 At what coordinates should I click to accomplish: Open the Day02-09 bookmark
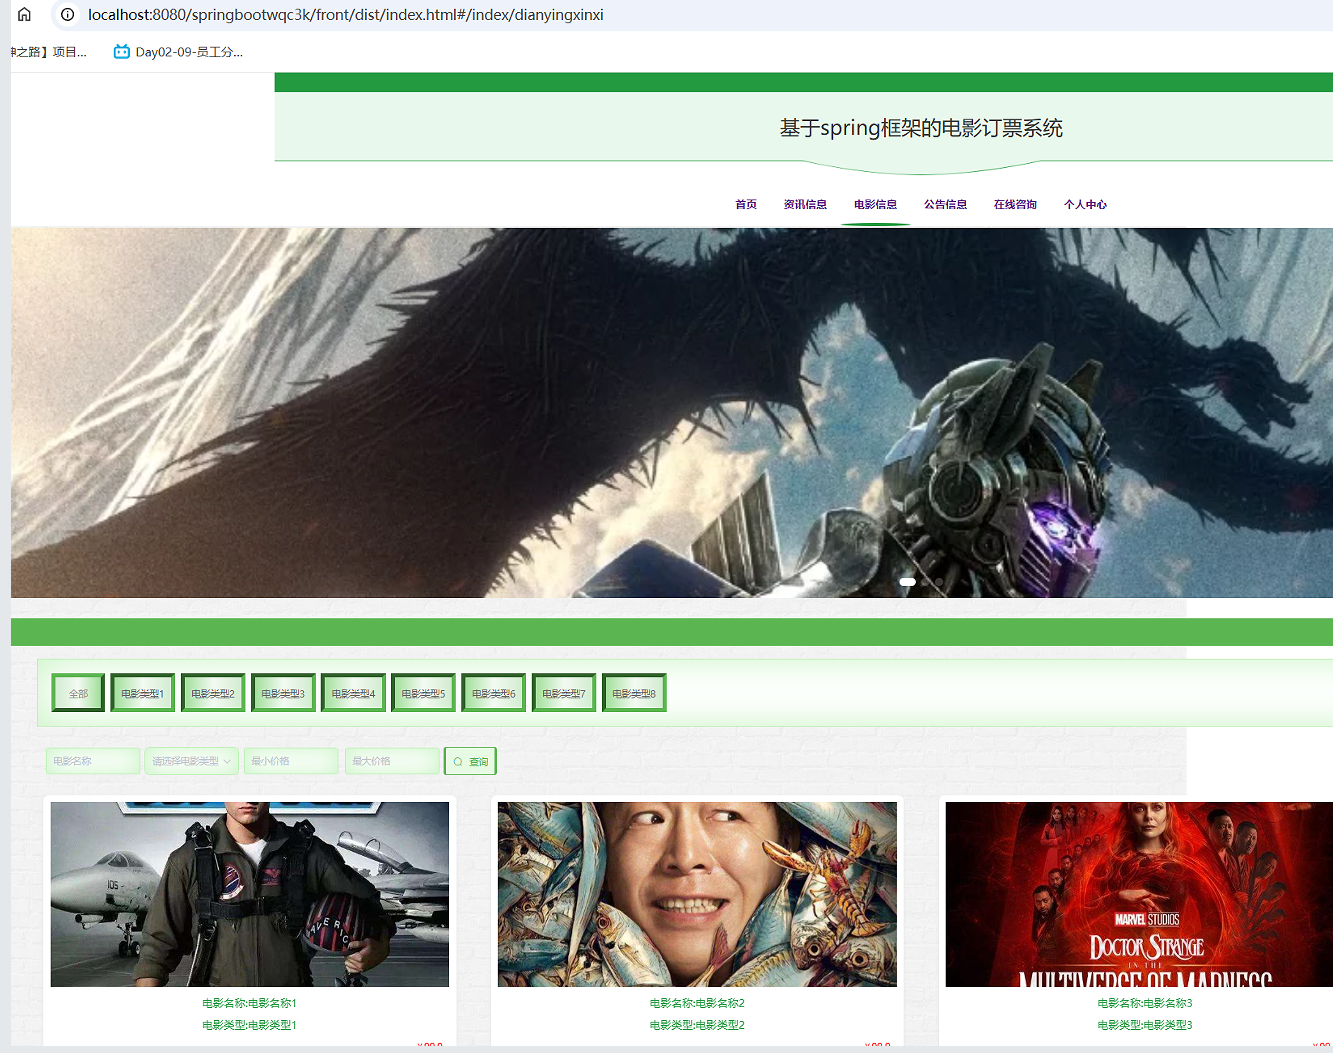coord(178,52)
